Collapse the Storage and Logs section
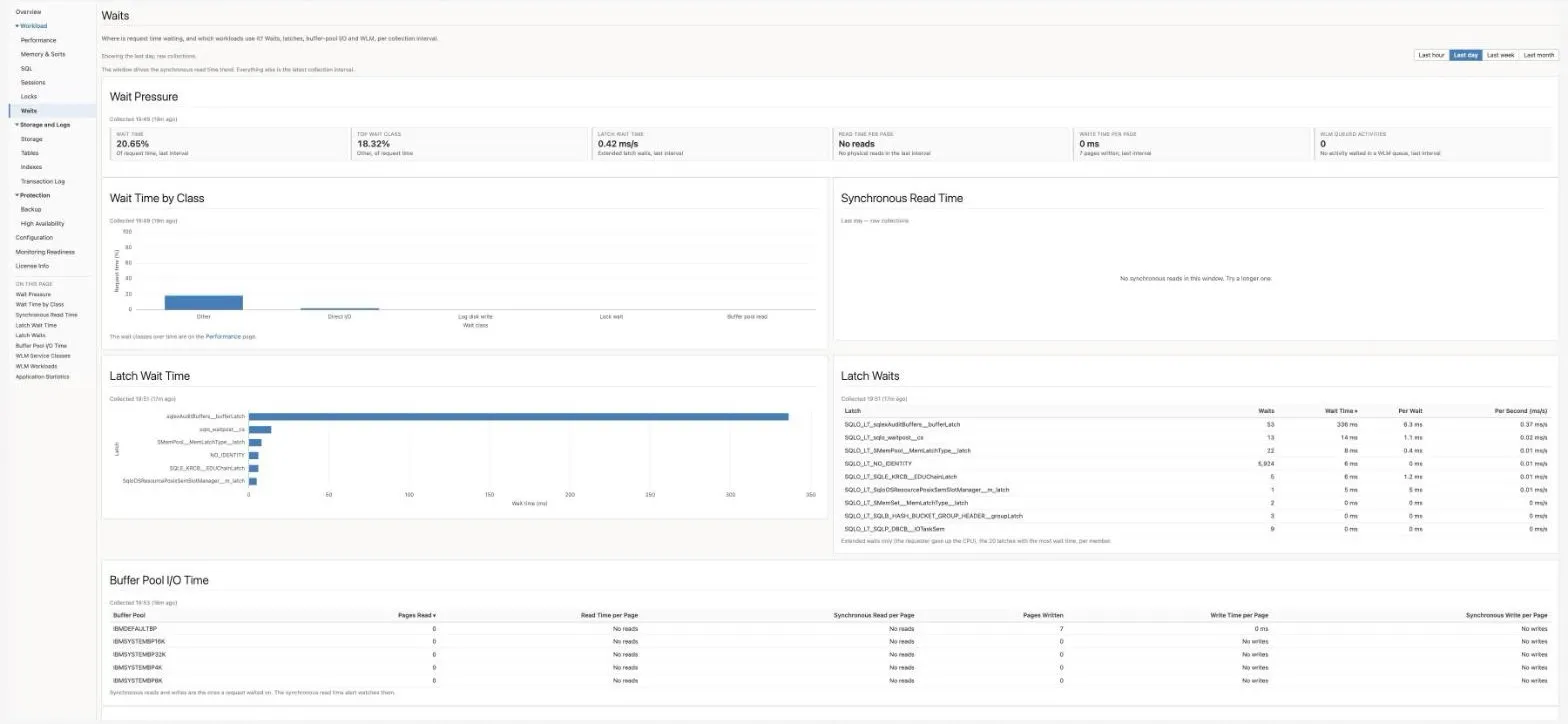Viewport: 1568px width, 724px height. click(43, 125)
